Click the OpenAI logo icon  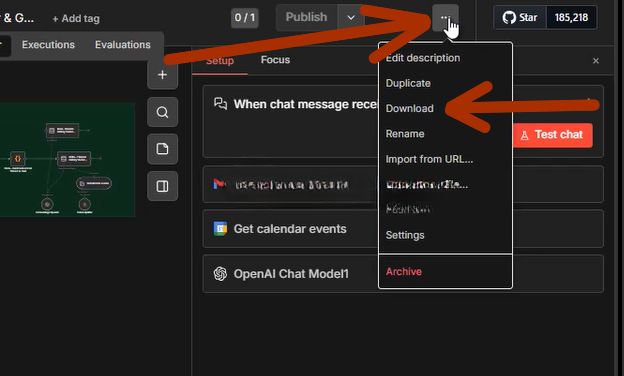coord(220,274)
